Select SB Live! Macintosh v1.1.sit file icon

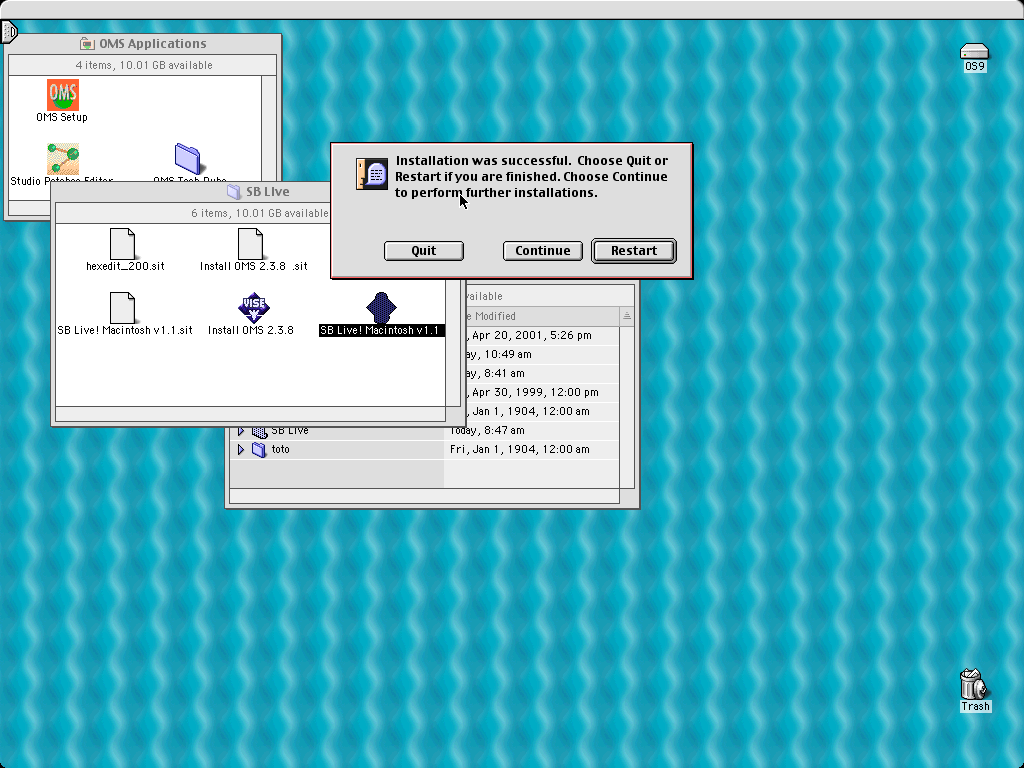tap(122, 308)
